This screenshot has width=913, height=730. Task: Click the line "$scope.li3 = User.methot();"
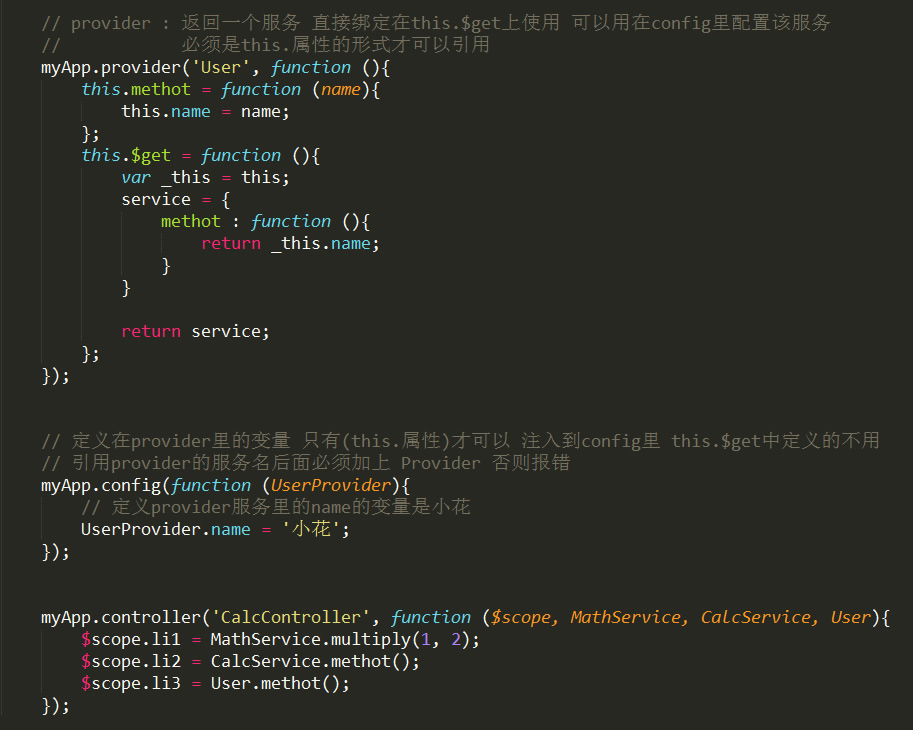215,683
